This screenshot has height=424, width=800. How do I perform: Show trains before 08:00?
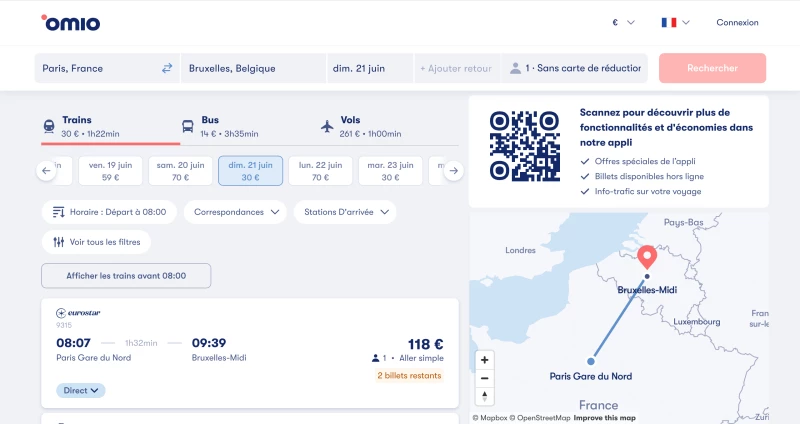point(126,276)
